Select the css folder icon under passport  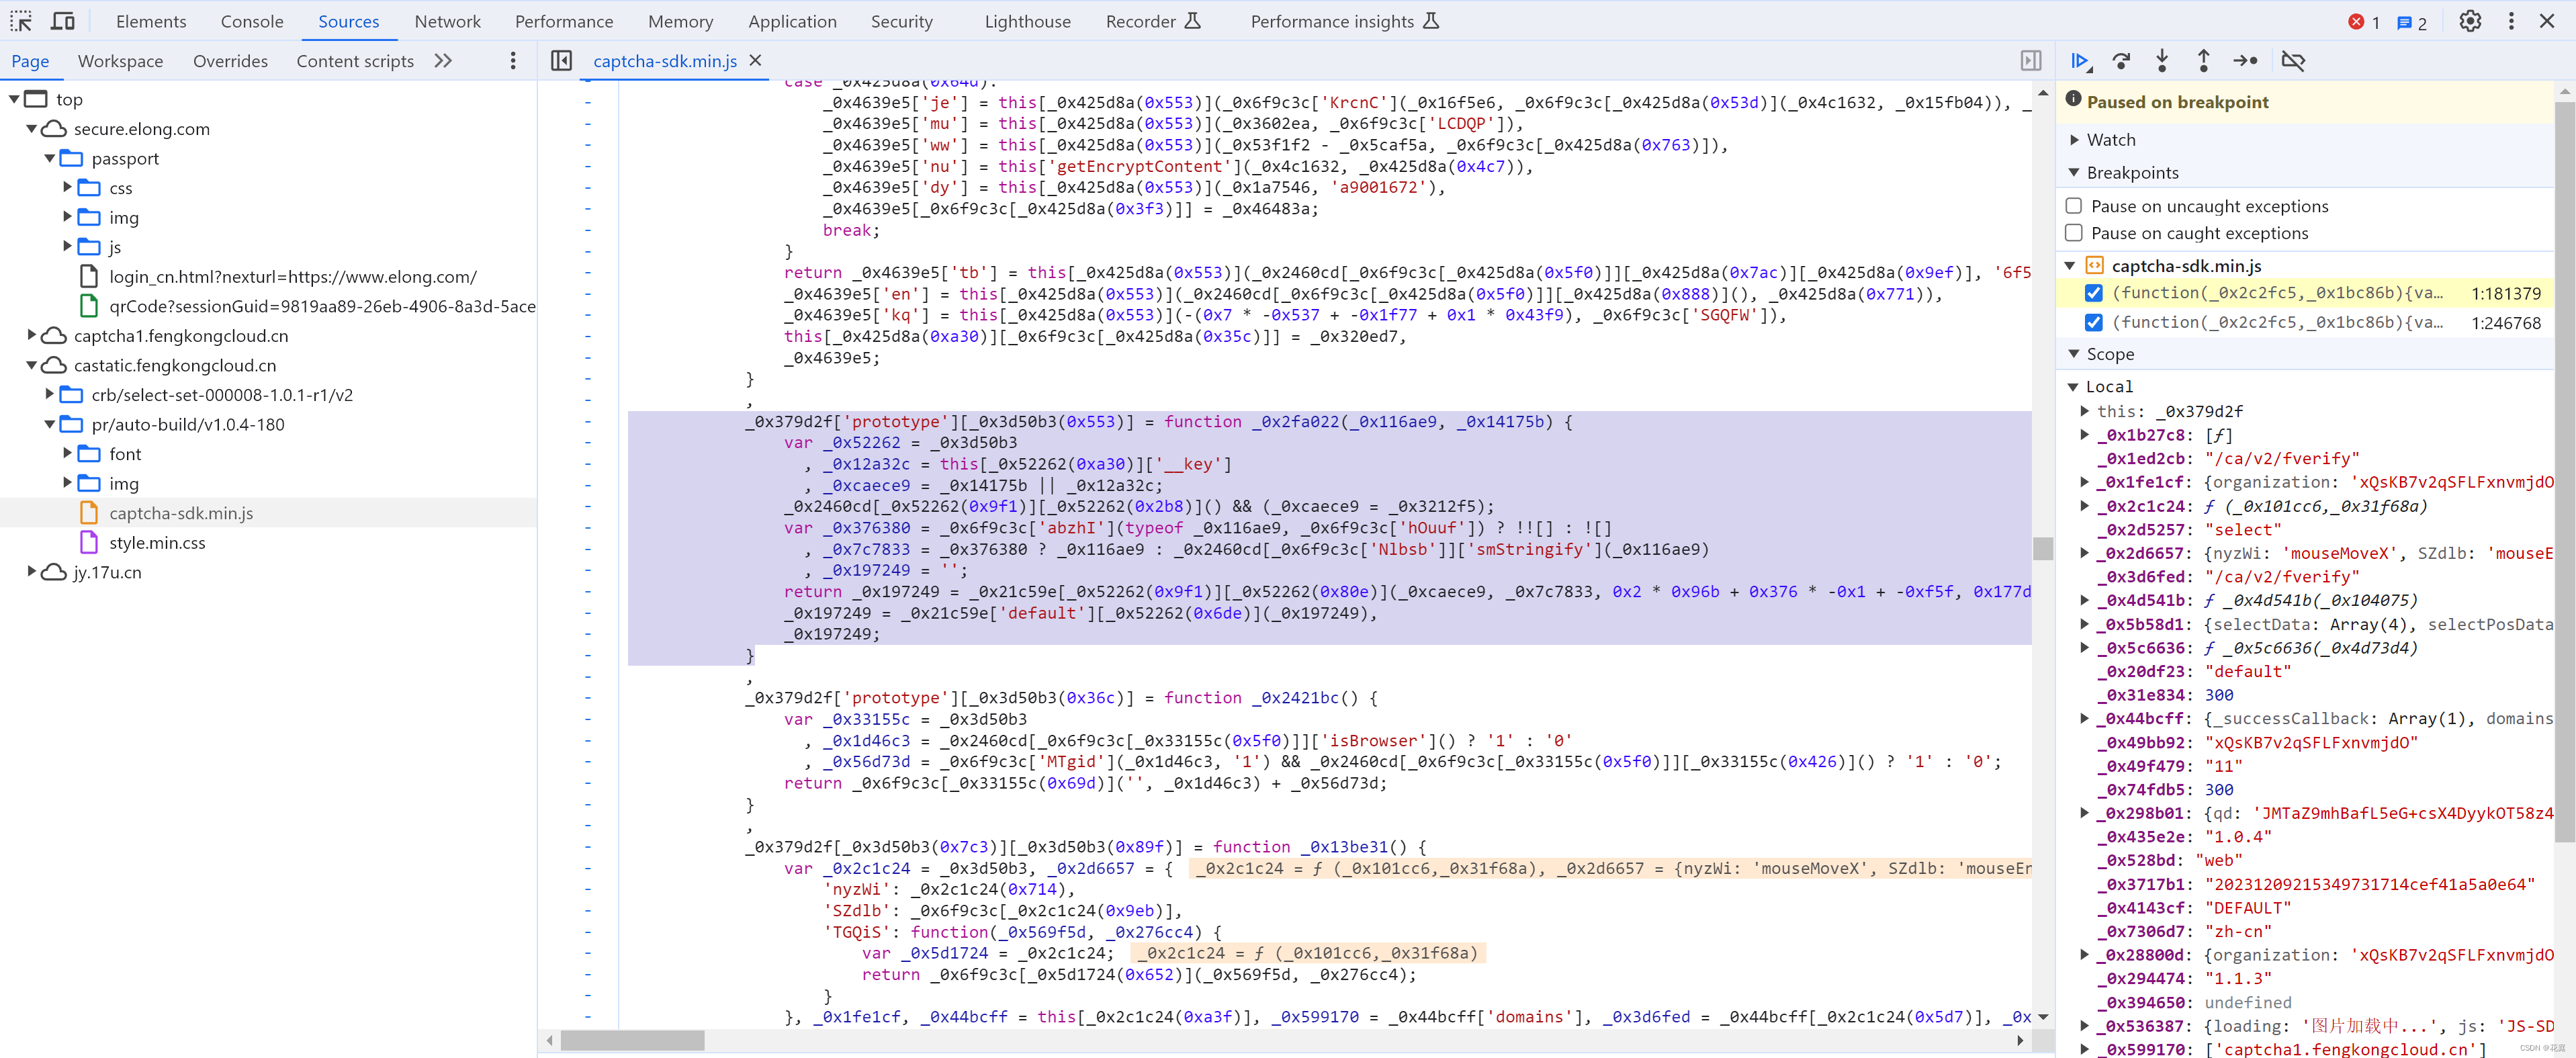[89, 188]
